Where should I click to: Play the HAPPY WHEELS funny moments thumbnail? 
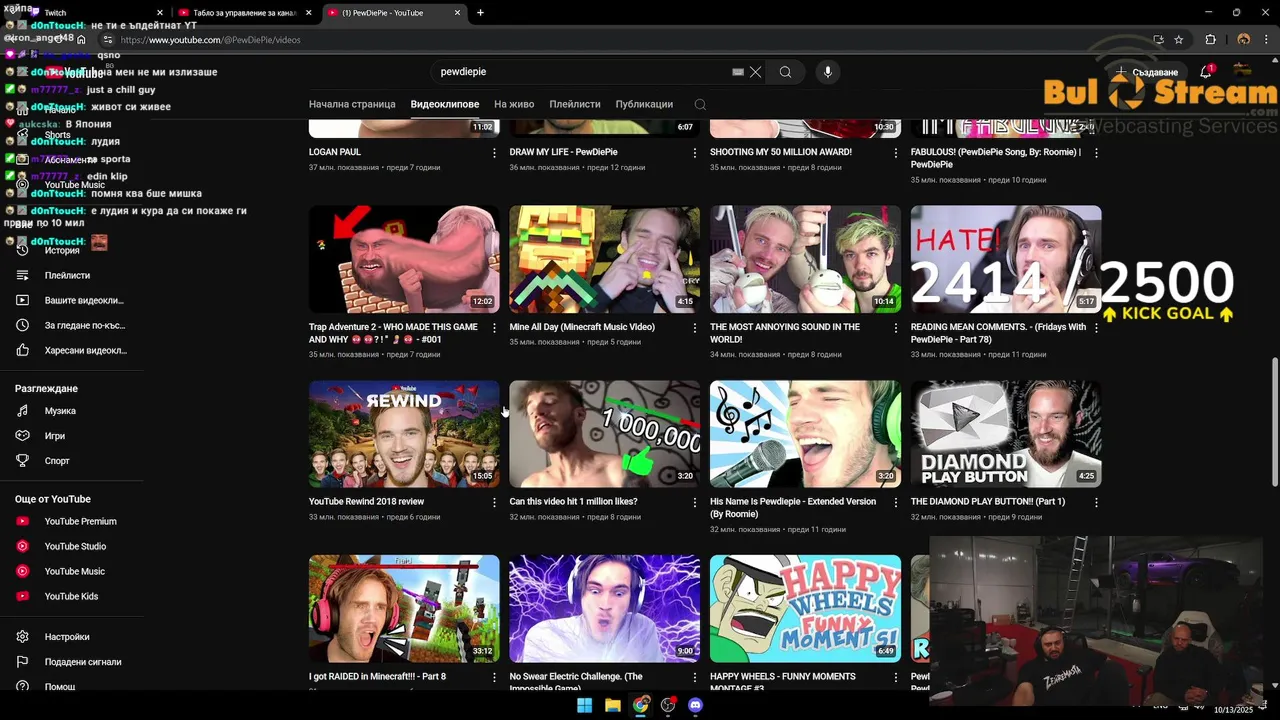[805, 609]
